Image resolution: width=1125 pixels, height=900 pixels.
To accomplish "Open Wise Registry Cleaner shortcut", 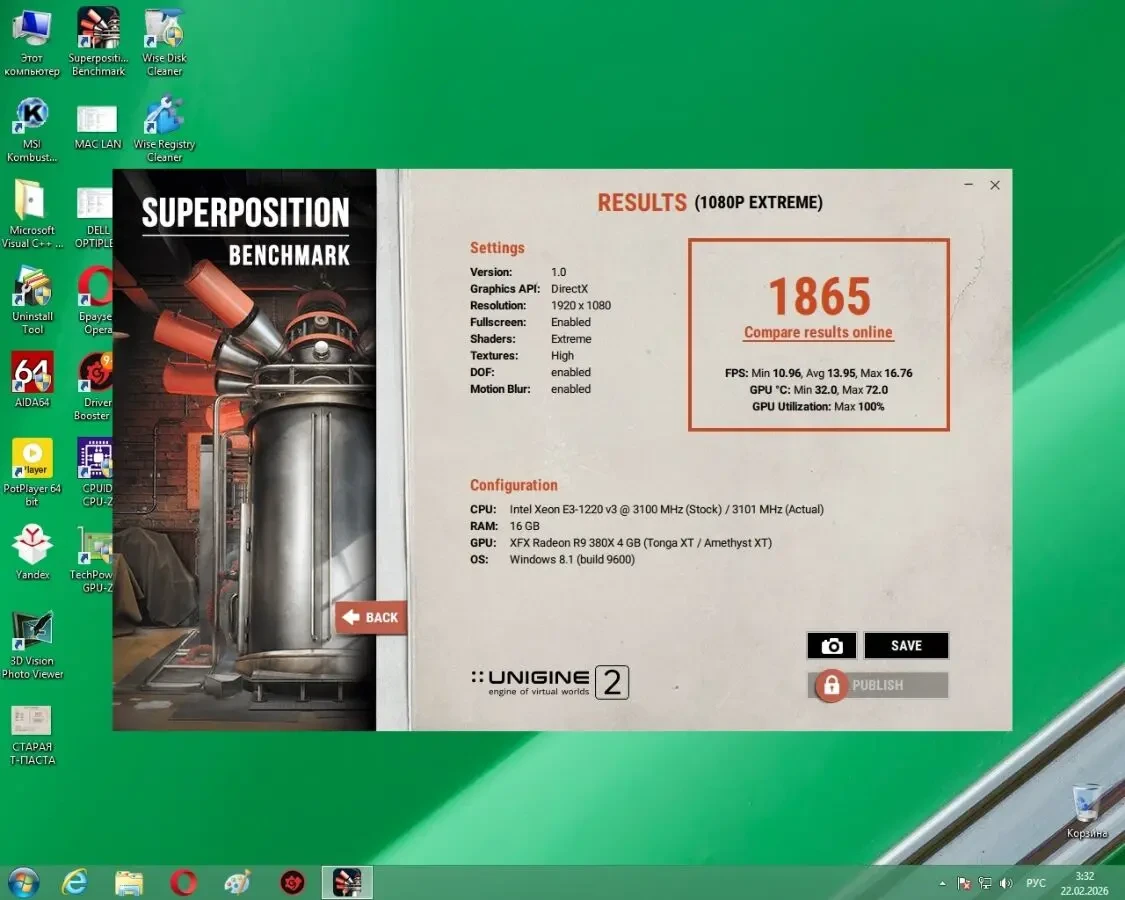I will [x=164, y=130].
